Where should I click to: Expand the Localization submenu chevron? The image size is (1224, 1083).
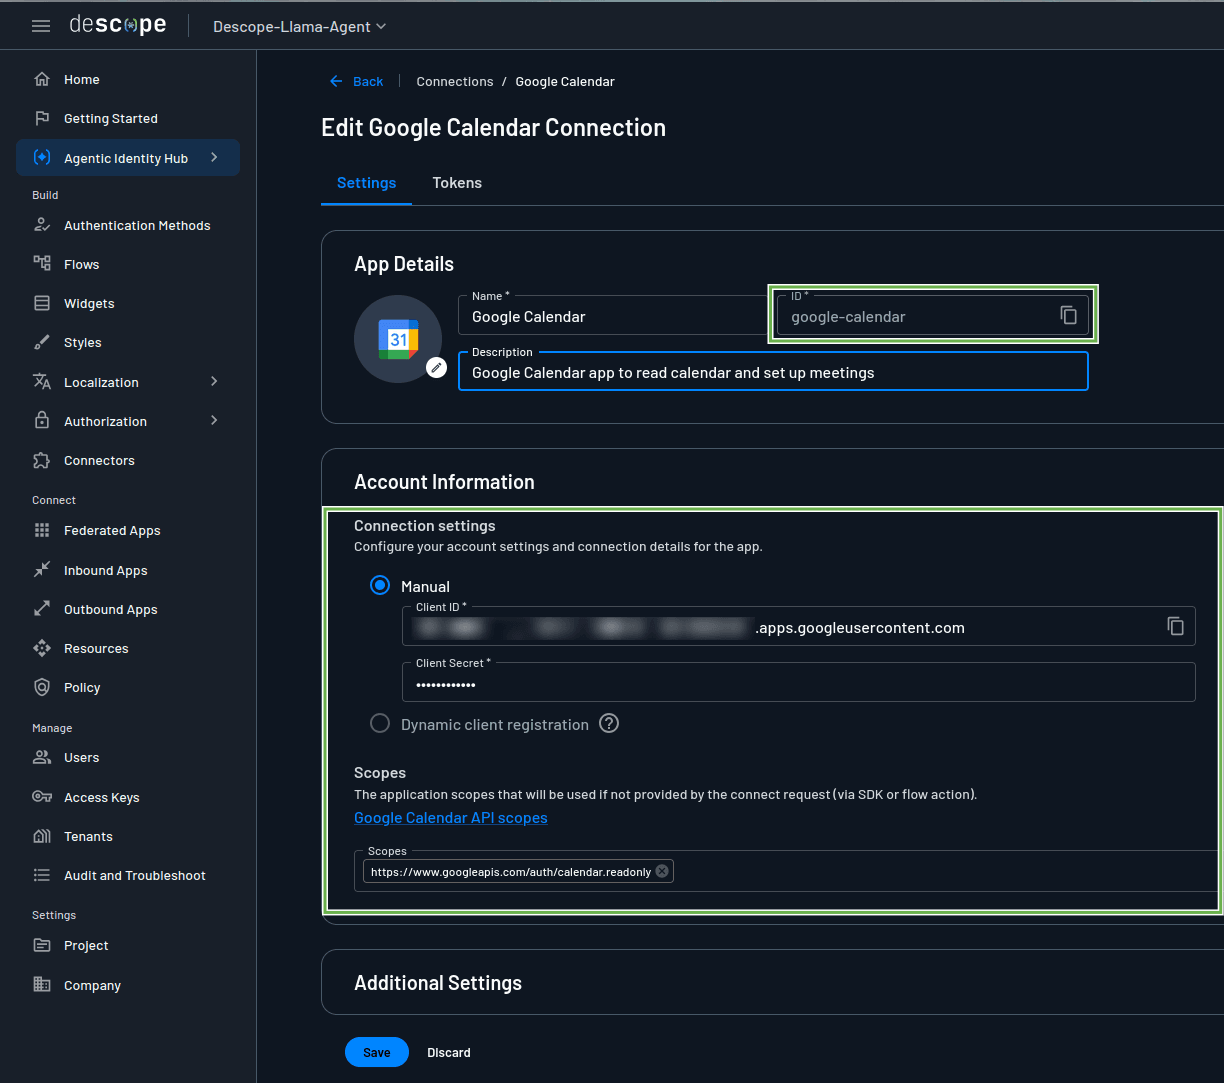[x=214, y=381]
